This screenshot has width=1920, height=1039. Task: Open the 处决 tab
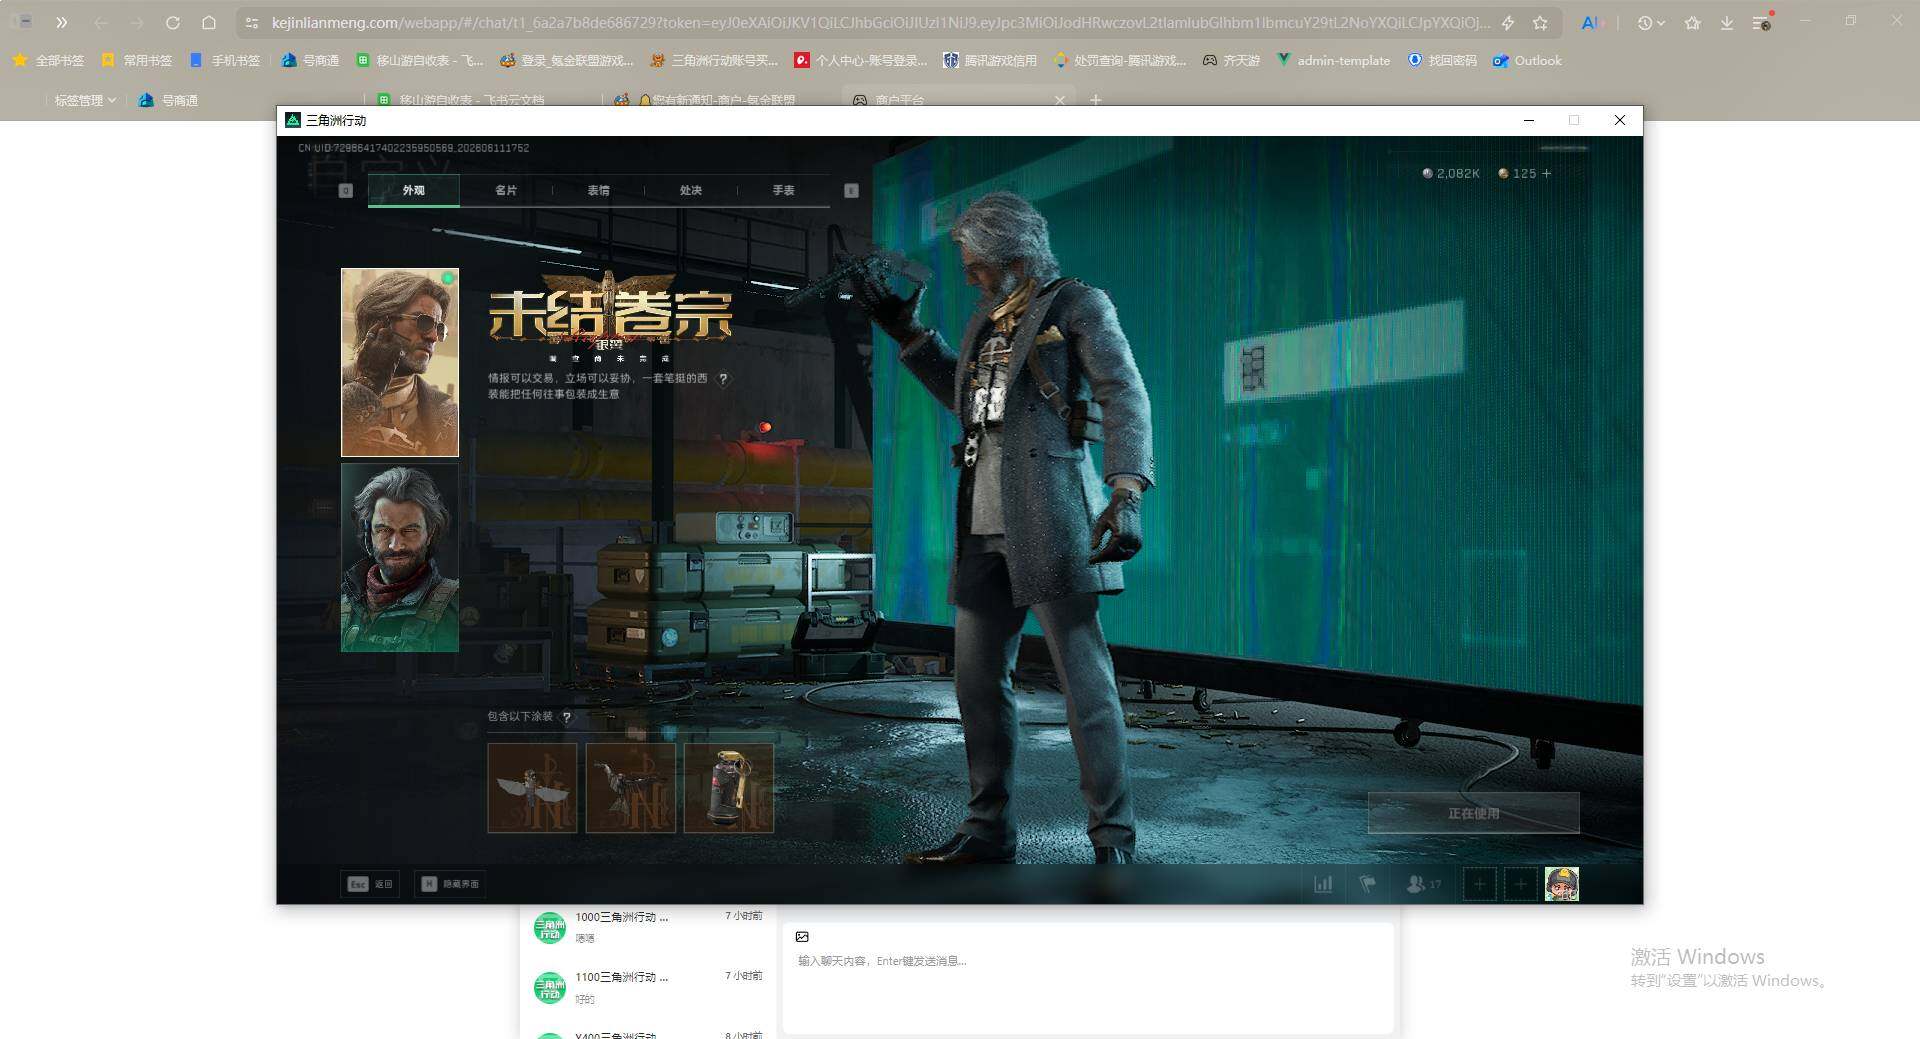click(x=691, y=190)
